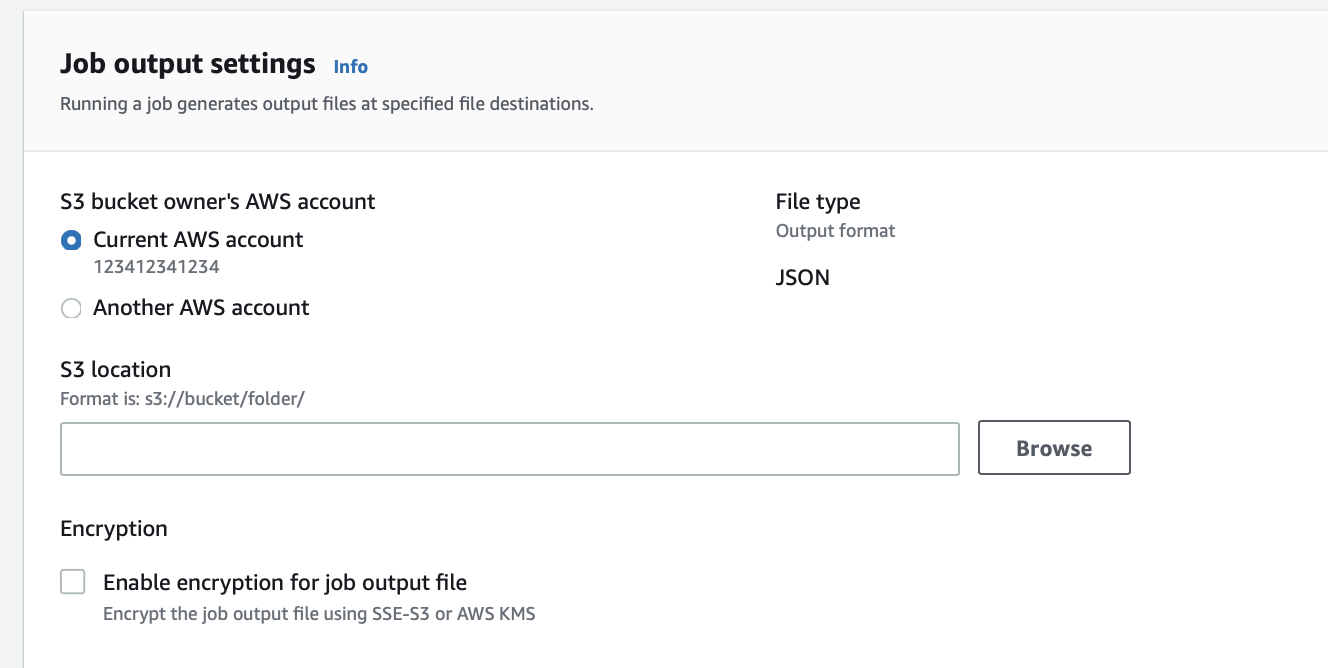Tick the Enable encryption checkbox
This screenshot has width=1328, height=668.
[x=73, y=582]
